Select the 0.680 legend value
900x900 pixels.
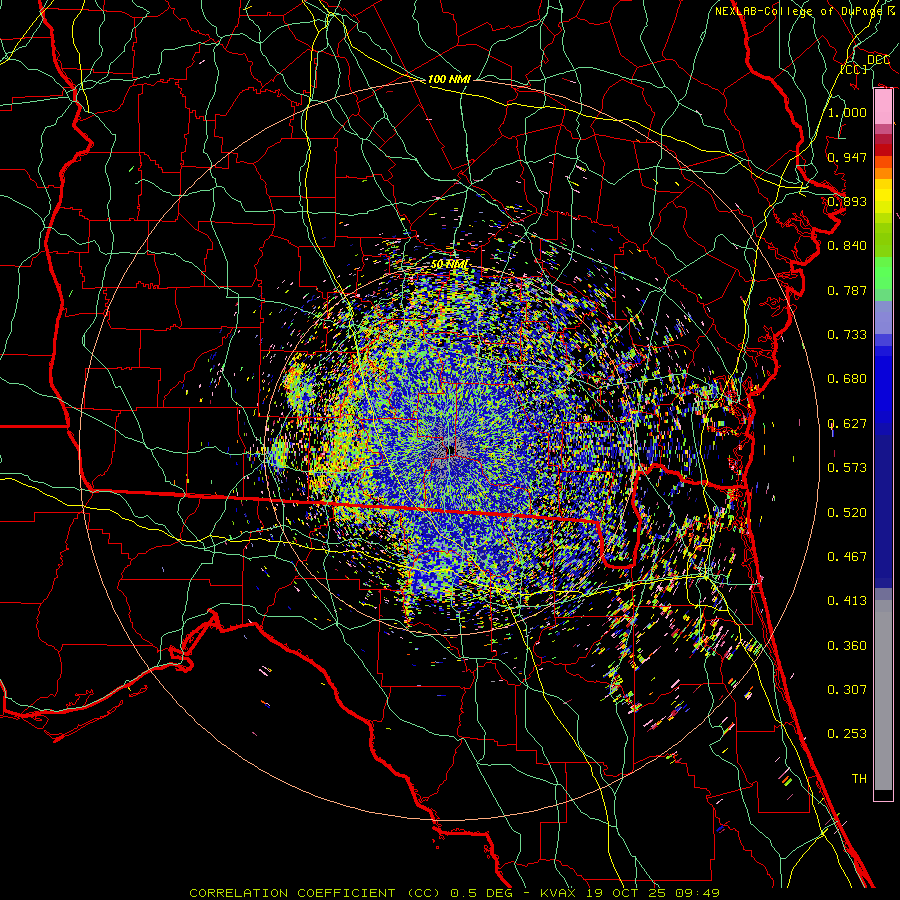847,379
